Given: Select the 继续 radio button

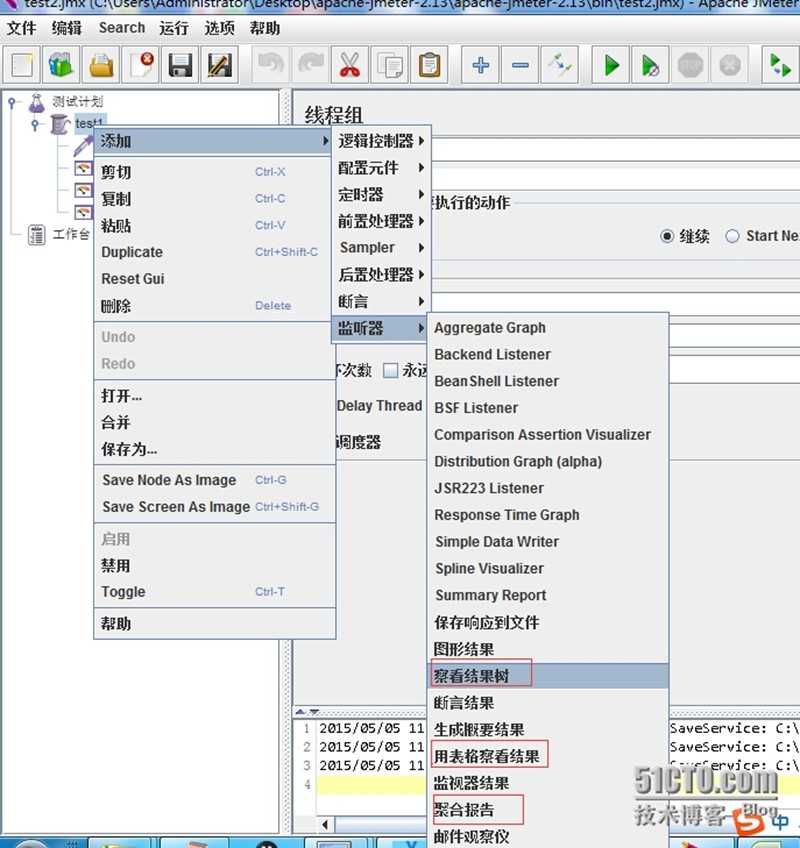Looking at the screenshot, I should pyautogui.click(x=667, y=236).
